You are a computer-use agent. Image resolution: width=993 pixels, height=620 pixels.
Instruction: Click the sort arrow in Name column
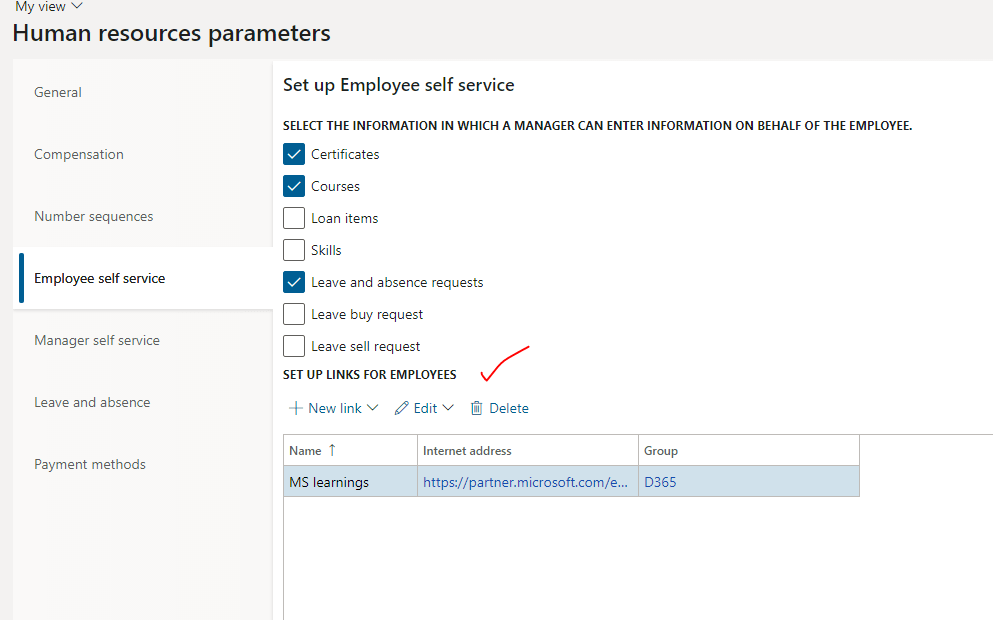pos(332,451)
